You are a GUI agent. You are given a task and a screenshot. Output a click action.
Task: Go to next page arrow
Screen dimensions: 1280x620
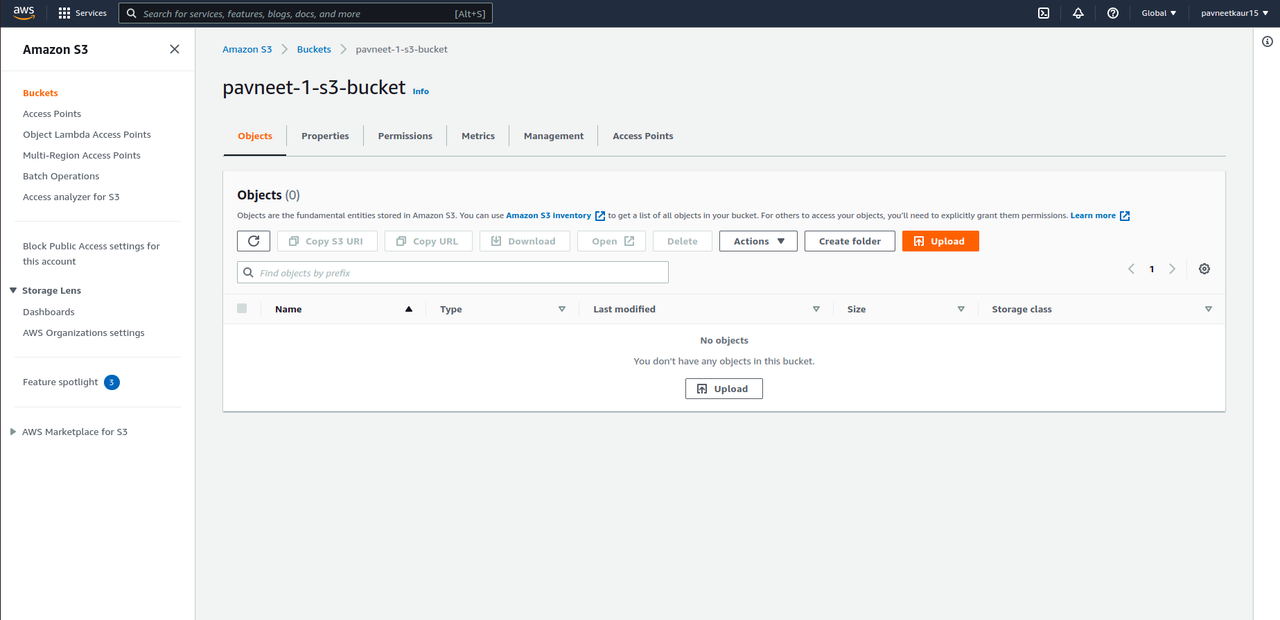pyautogui.click(x=1172, y=269)
